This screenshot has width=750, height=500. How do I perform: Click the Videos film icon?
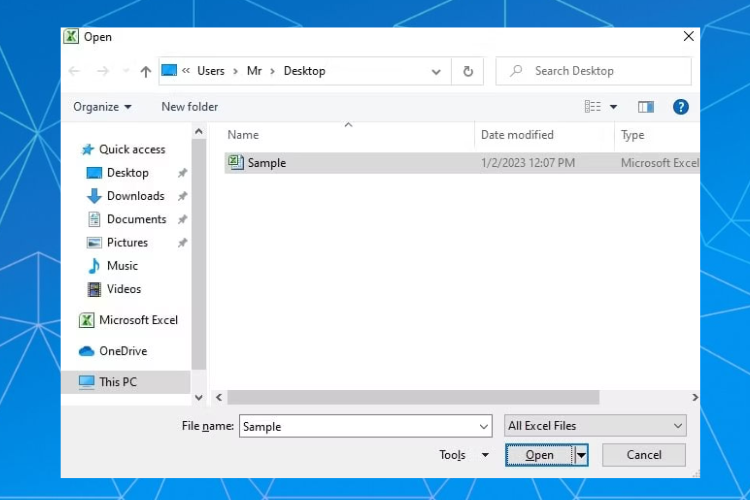(x=94, y=289)
